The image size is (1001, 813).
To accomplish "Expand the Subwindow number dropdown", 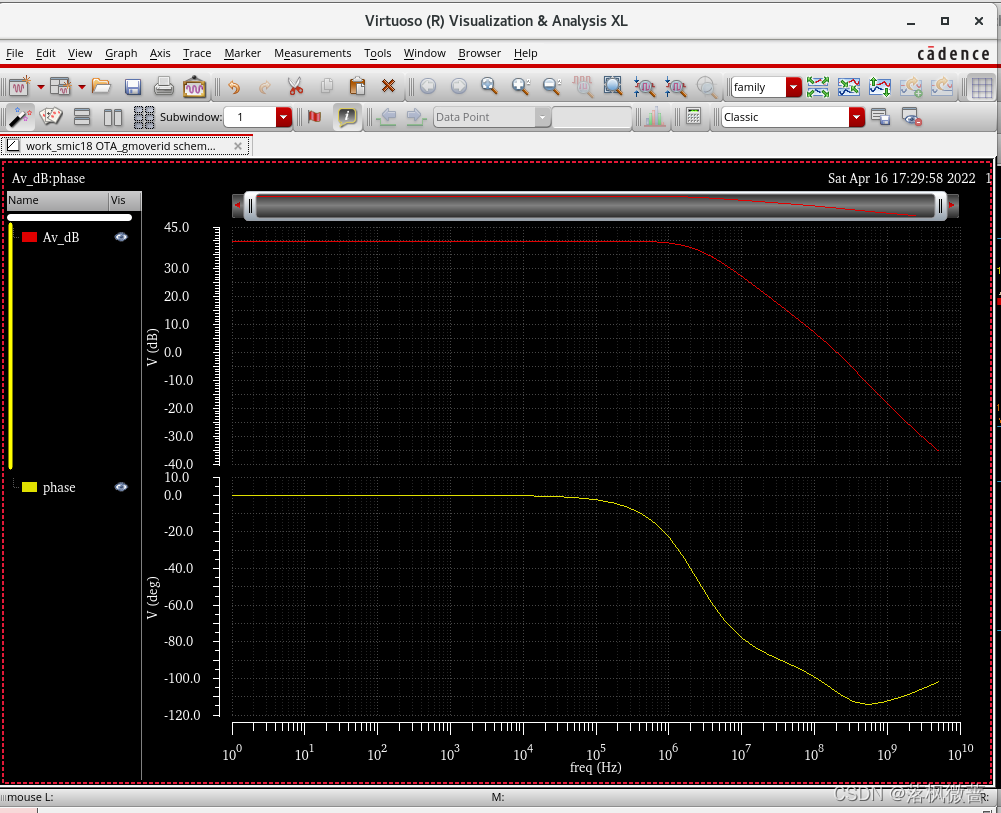I will tap(284, 118).
